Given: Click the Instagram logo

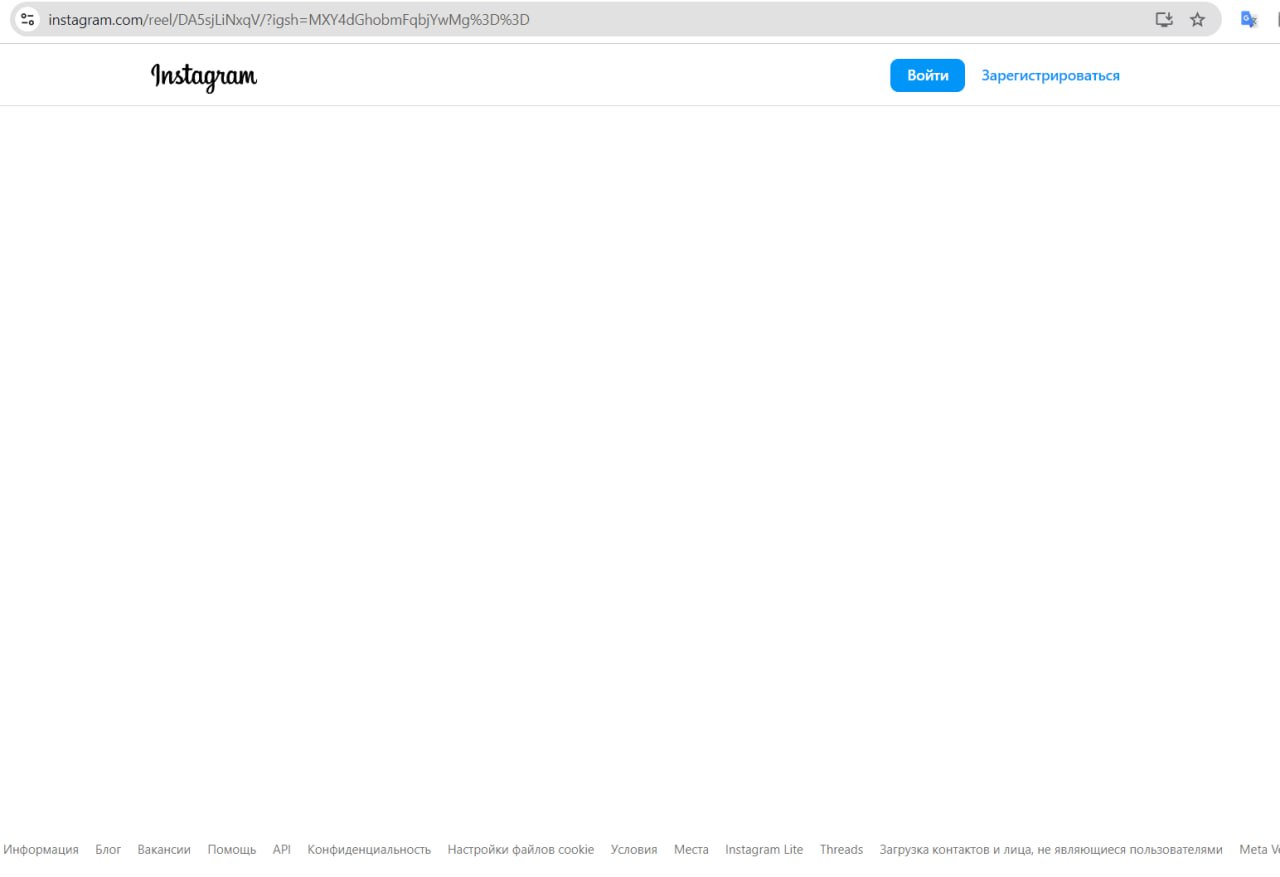Looking at the screenshot, I should (x=204, y=76).
